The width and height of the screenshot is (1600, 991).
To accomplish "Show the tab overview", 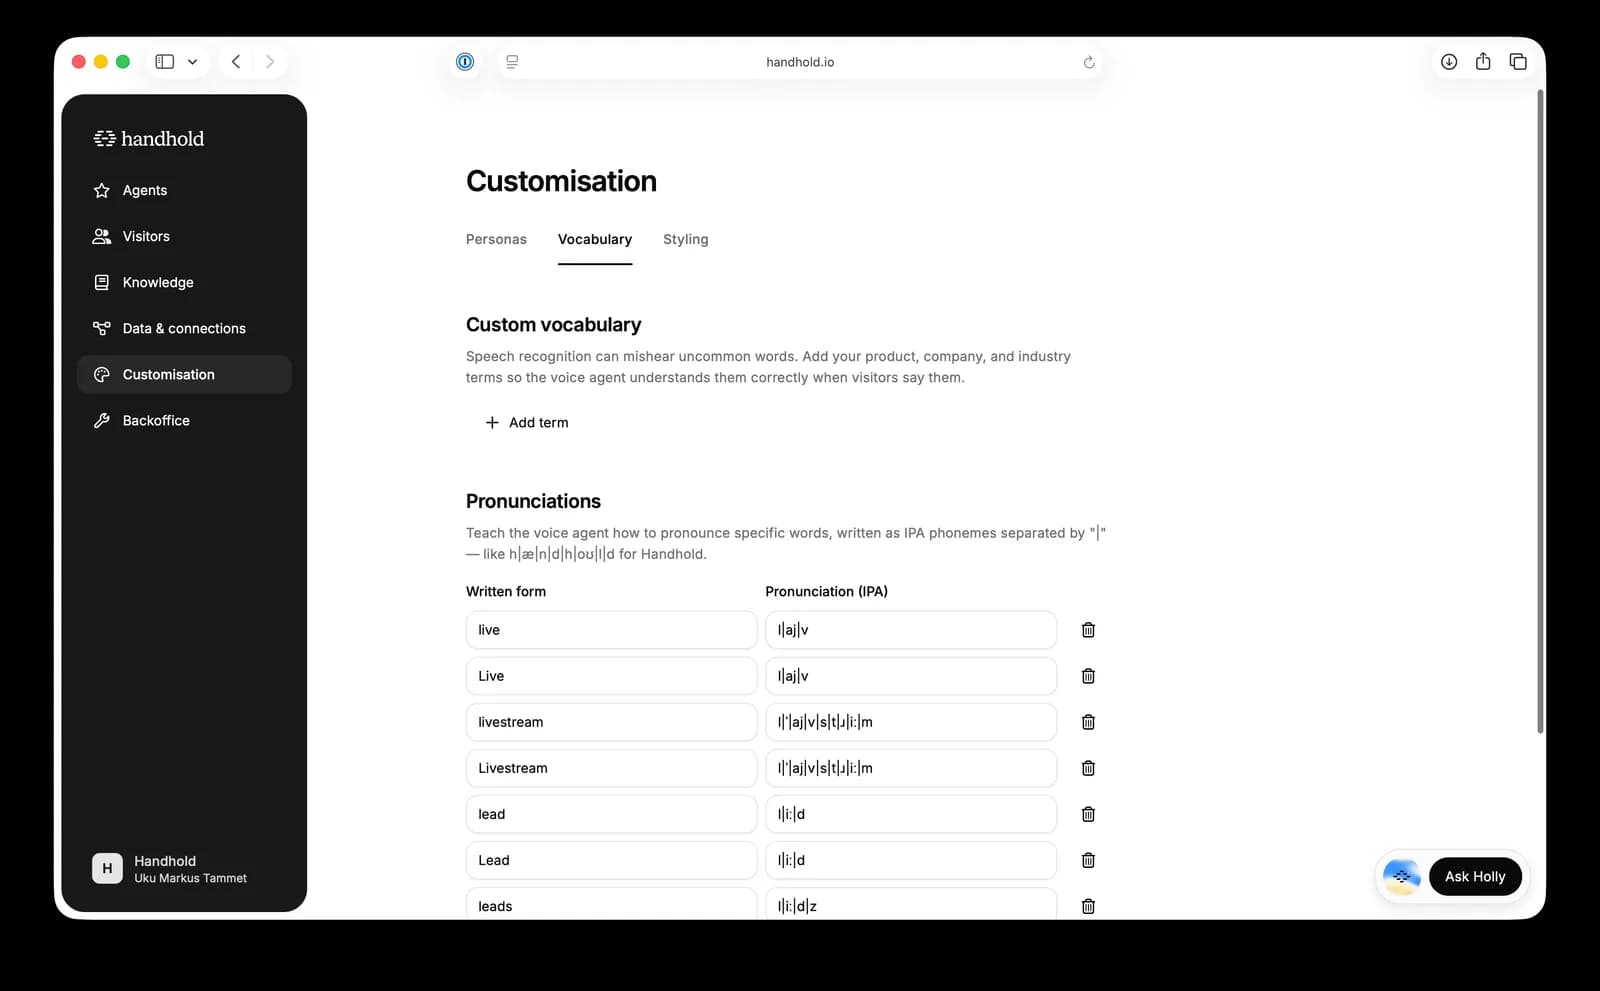I will pos(1518,62).
